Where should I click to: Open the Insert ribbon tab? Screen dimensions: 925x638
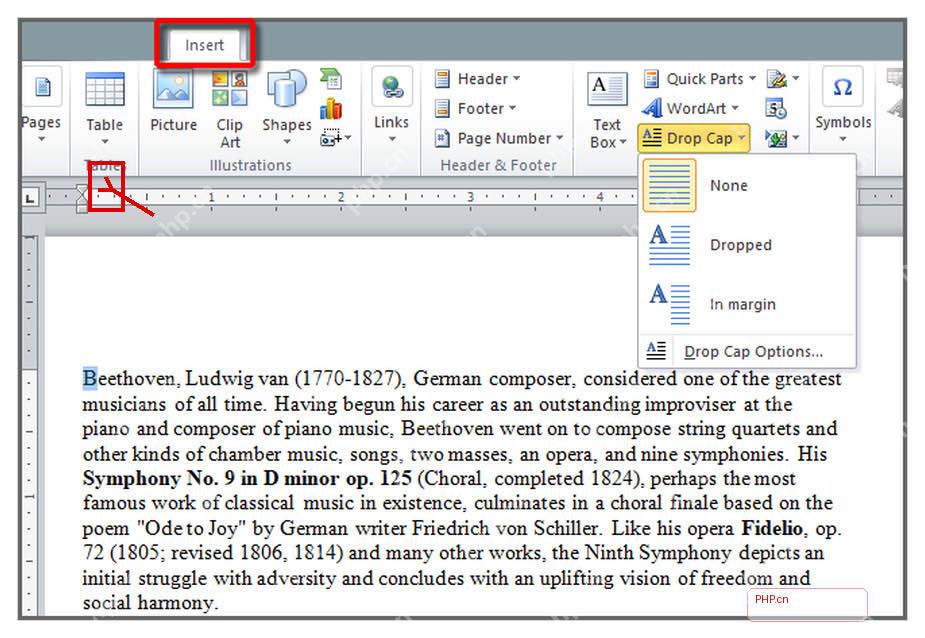coord(204,45)
